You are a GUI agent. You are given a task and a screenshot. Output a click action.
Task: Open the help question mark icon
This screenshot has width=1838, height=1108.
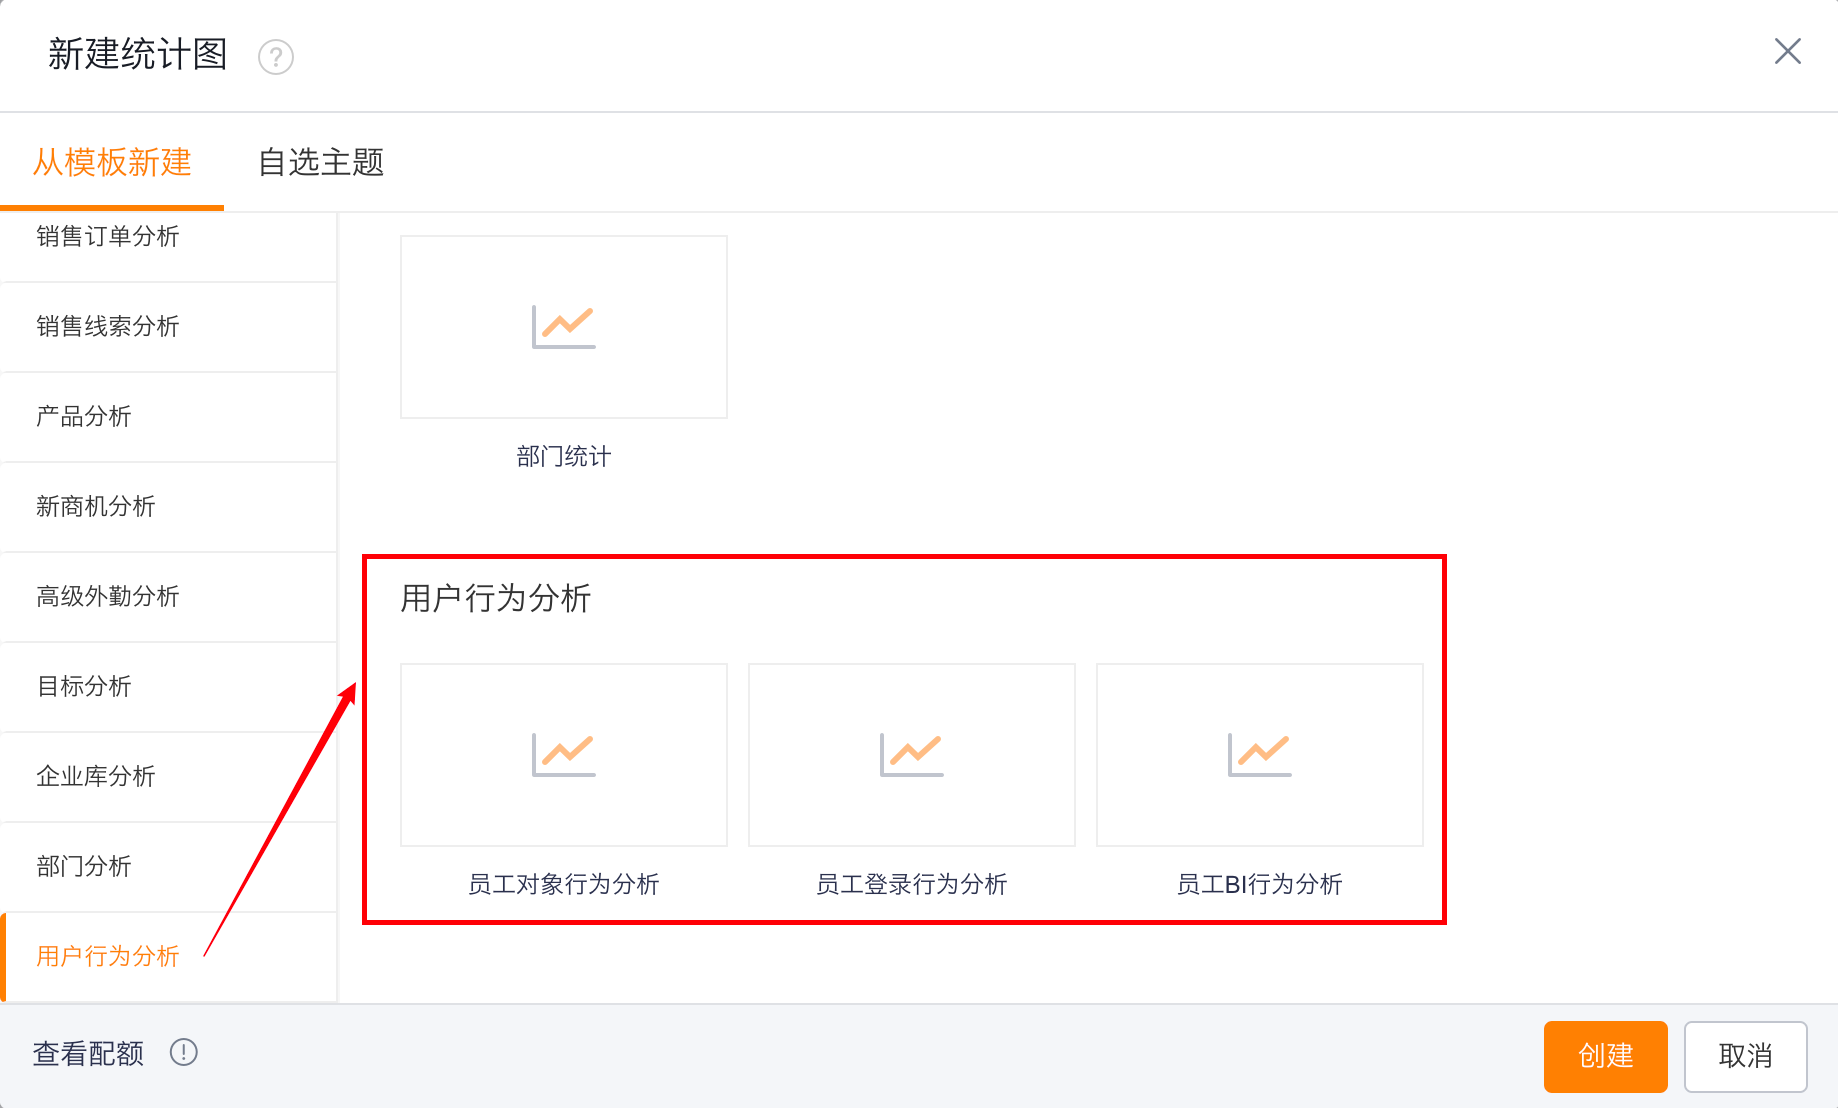[x=275, y=57]
